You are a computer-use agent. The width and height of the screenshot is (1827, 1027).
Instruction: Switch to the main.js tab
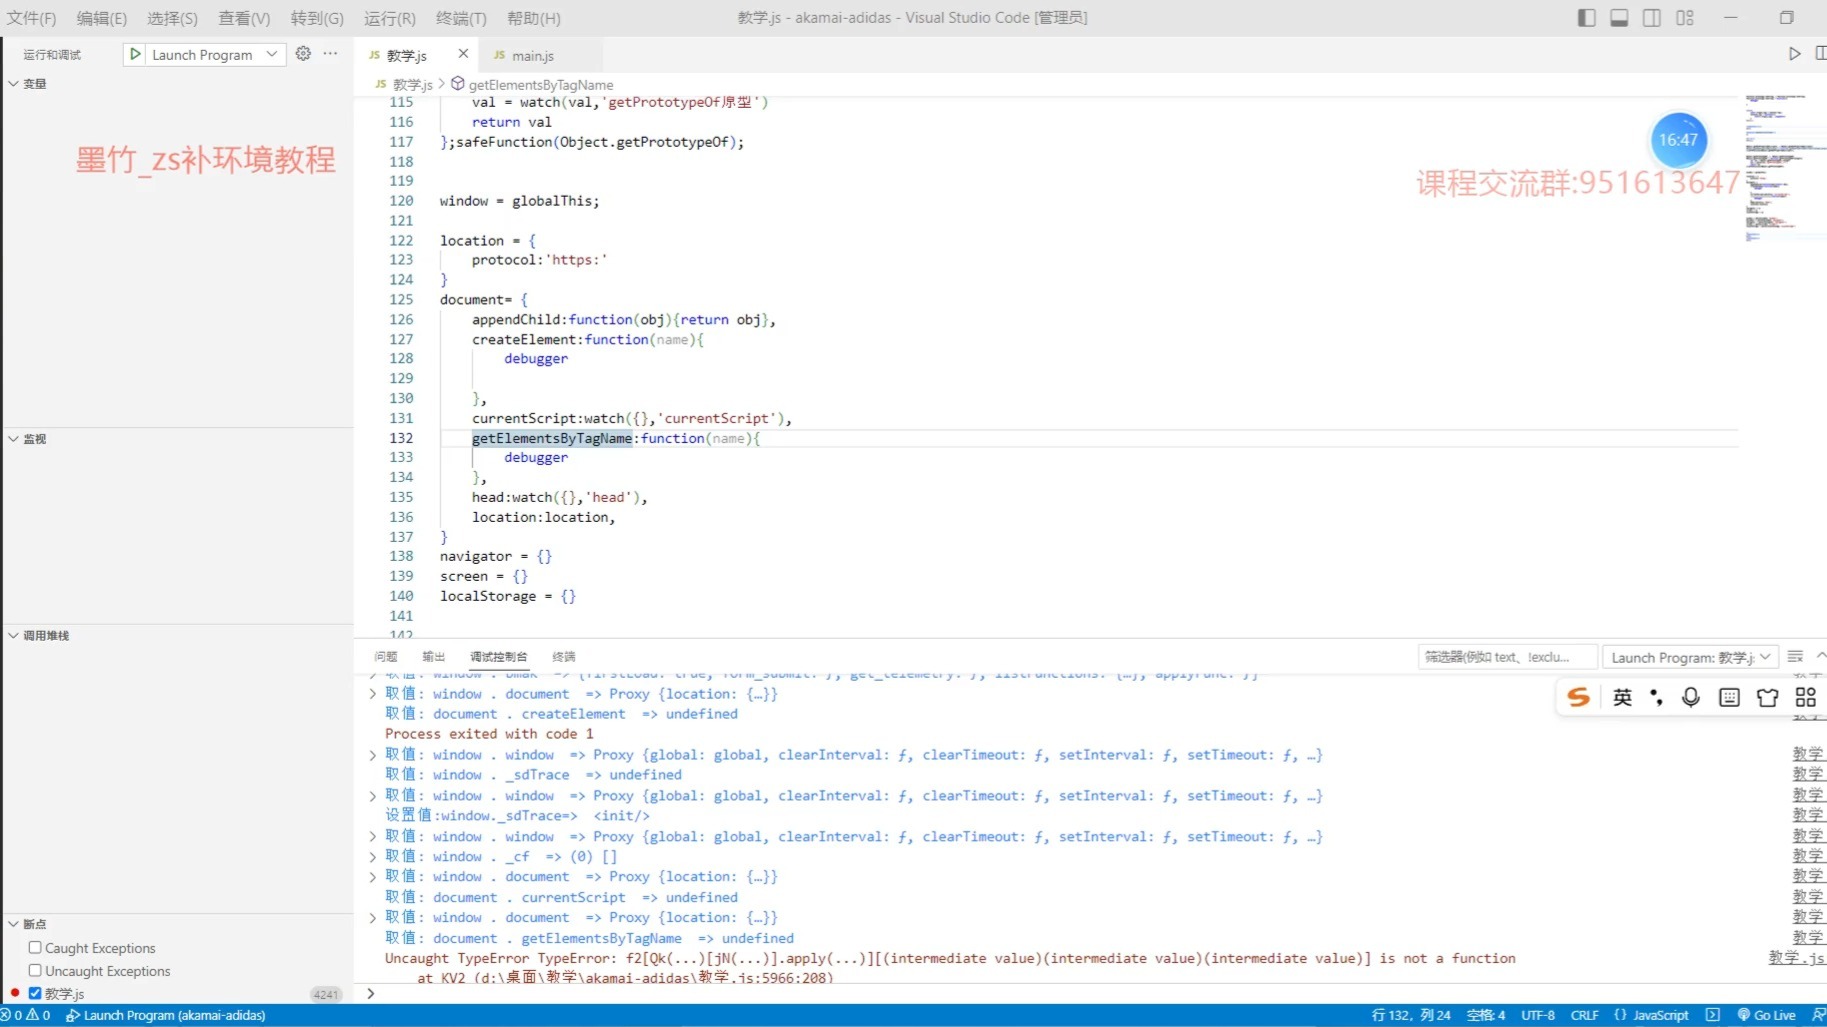click(x=532, y=56)
